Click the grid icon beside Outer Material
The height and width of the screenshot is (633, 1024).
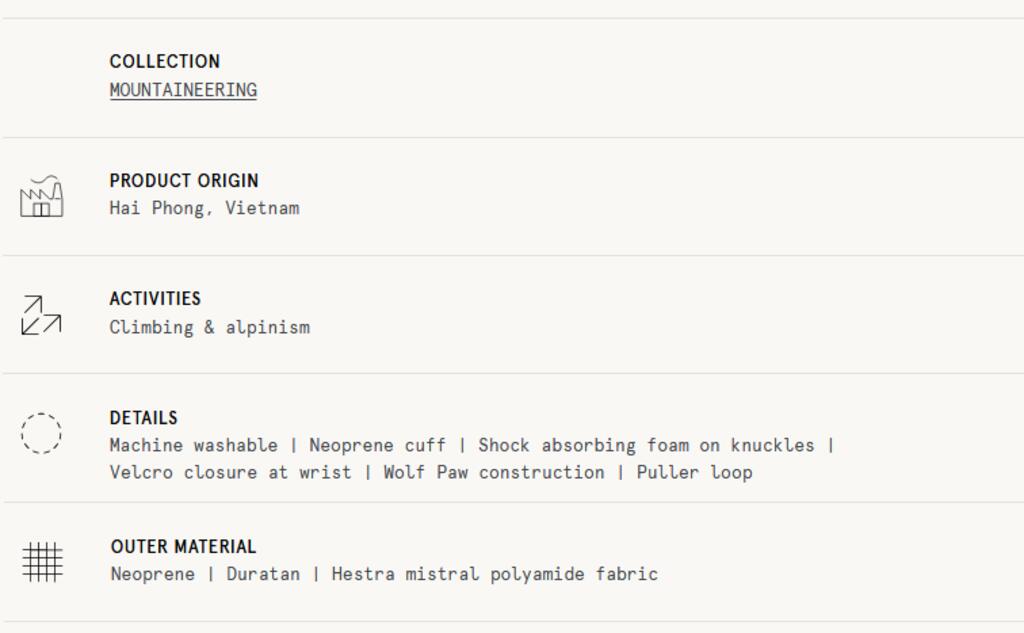(x=42, y=562)
